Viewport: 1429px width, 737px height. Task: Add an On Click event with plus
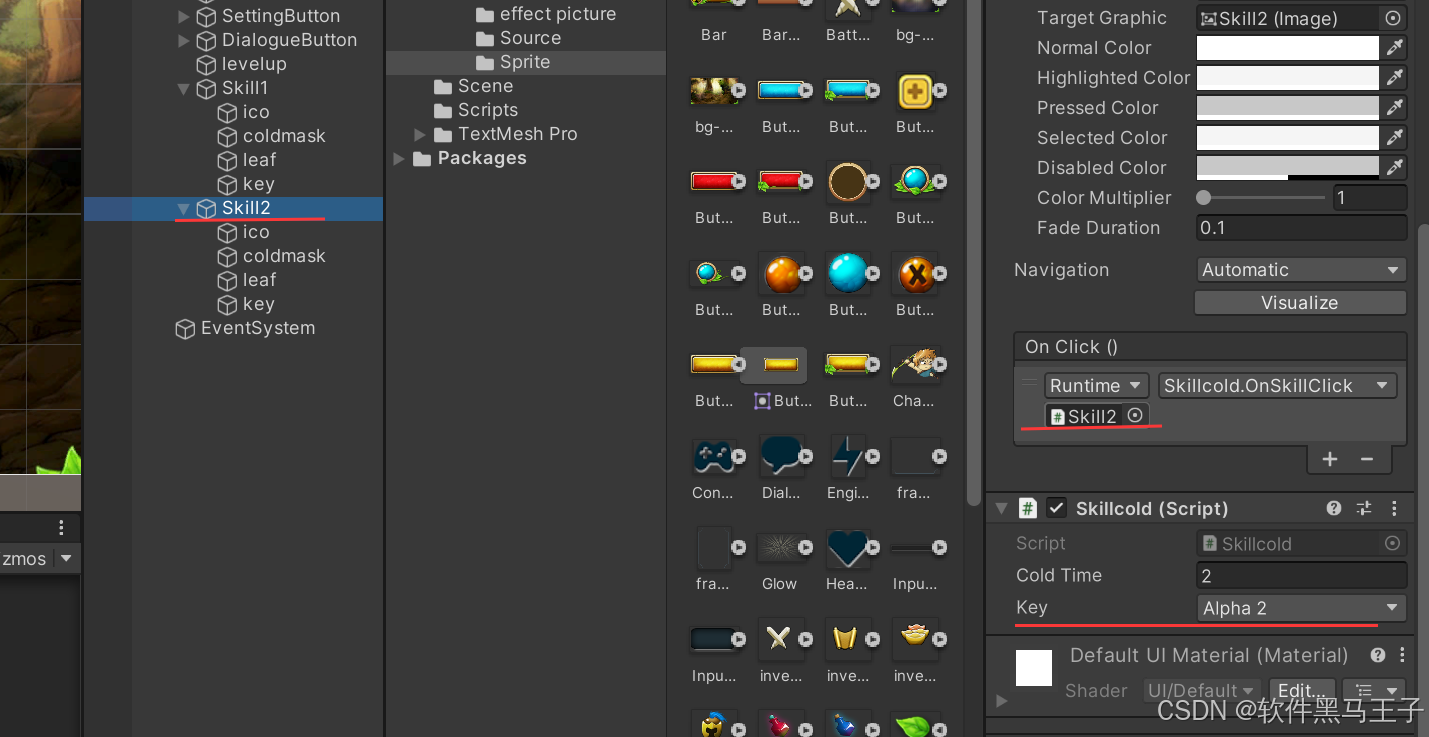point(1330,459)
